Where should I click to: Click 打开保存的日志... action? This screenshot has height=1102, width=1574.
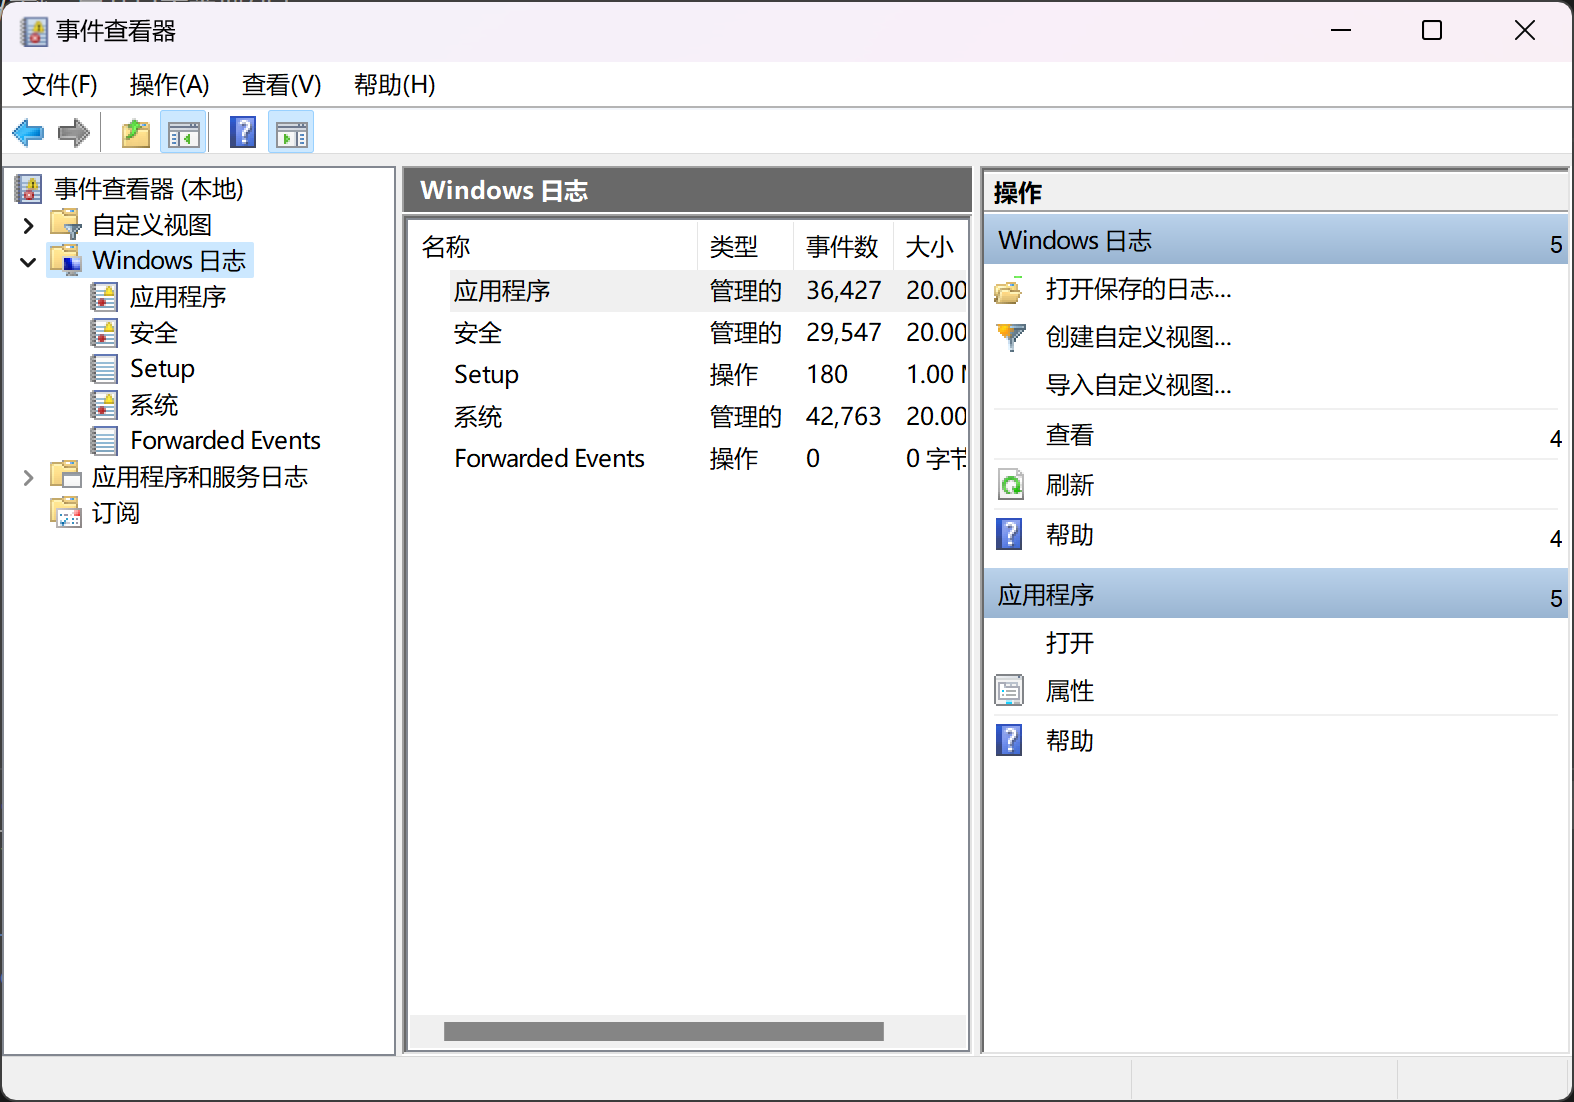click(x=1139, y=289)
